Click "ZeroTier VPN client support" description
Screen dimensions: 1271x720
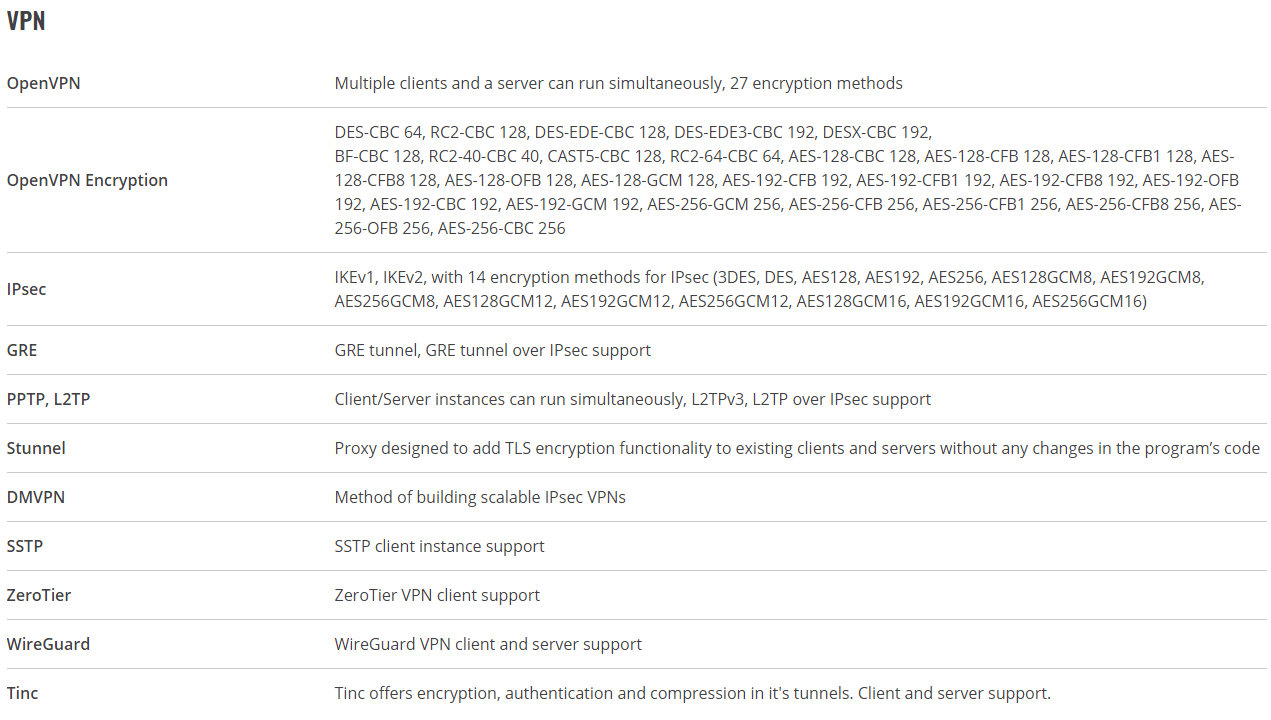coord(437,595)
